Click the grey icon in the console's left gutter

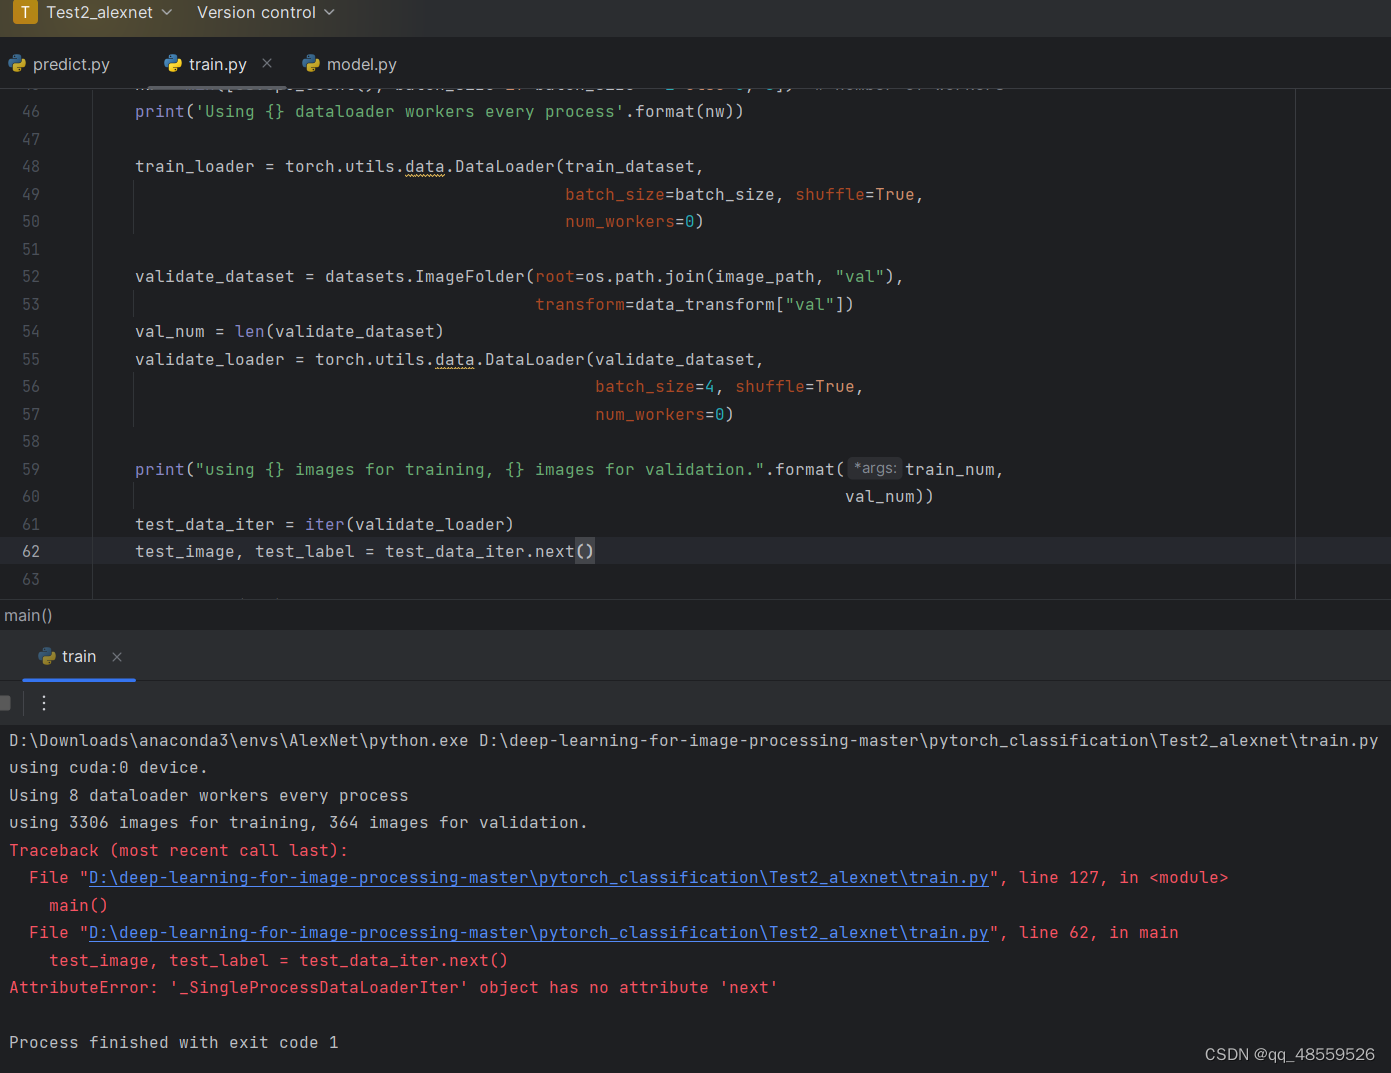click(x=6, y=703)
